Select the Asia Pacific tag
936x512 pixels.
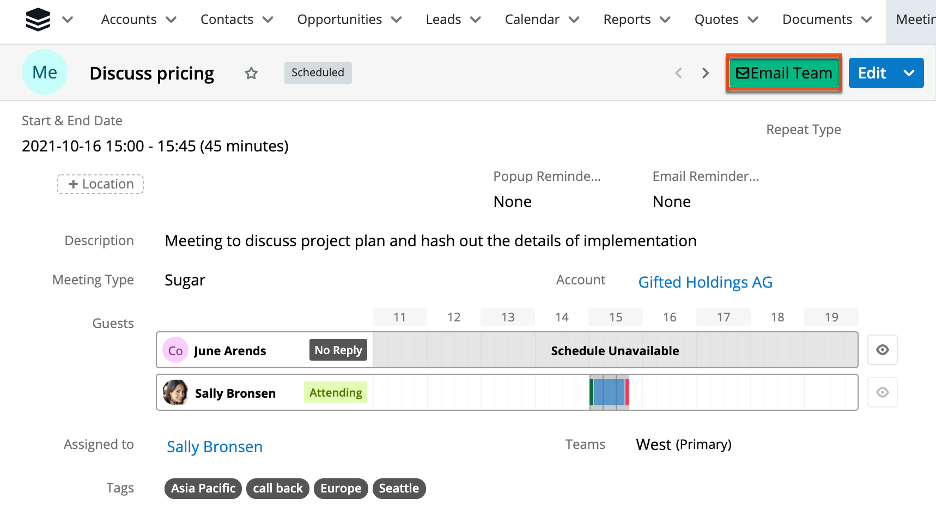203,488
